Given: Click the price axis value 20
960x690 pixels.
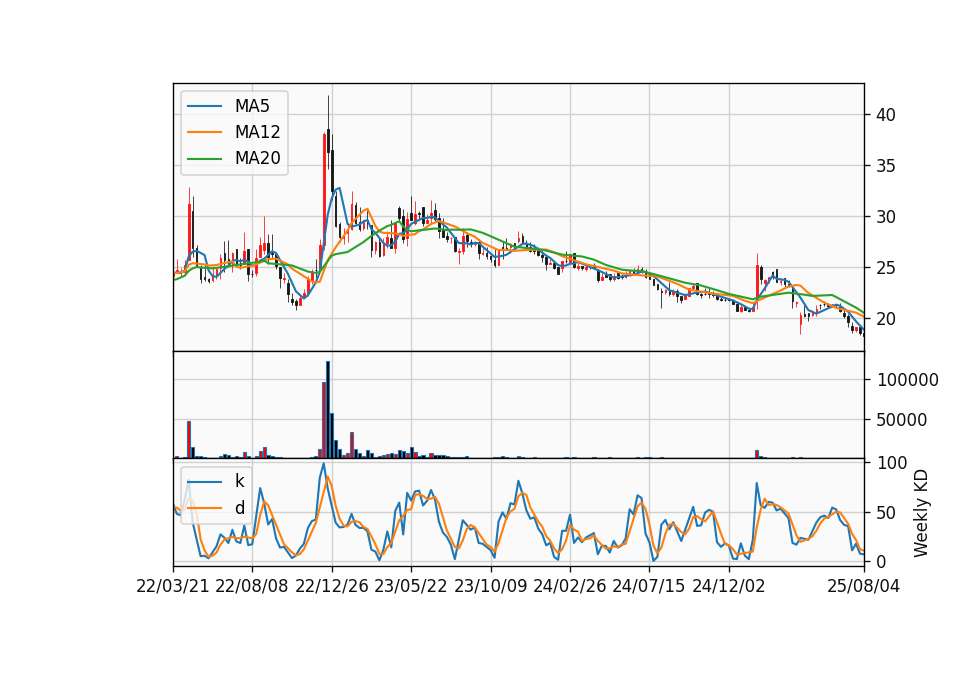Looking at the screenshot, I should pos(886,318).
